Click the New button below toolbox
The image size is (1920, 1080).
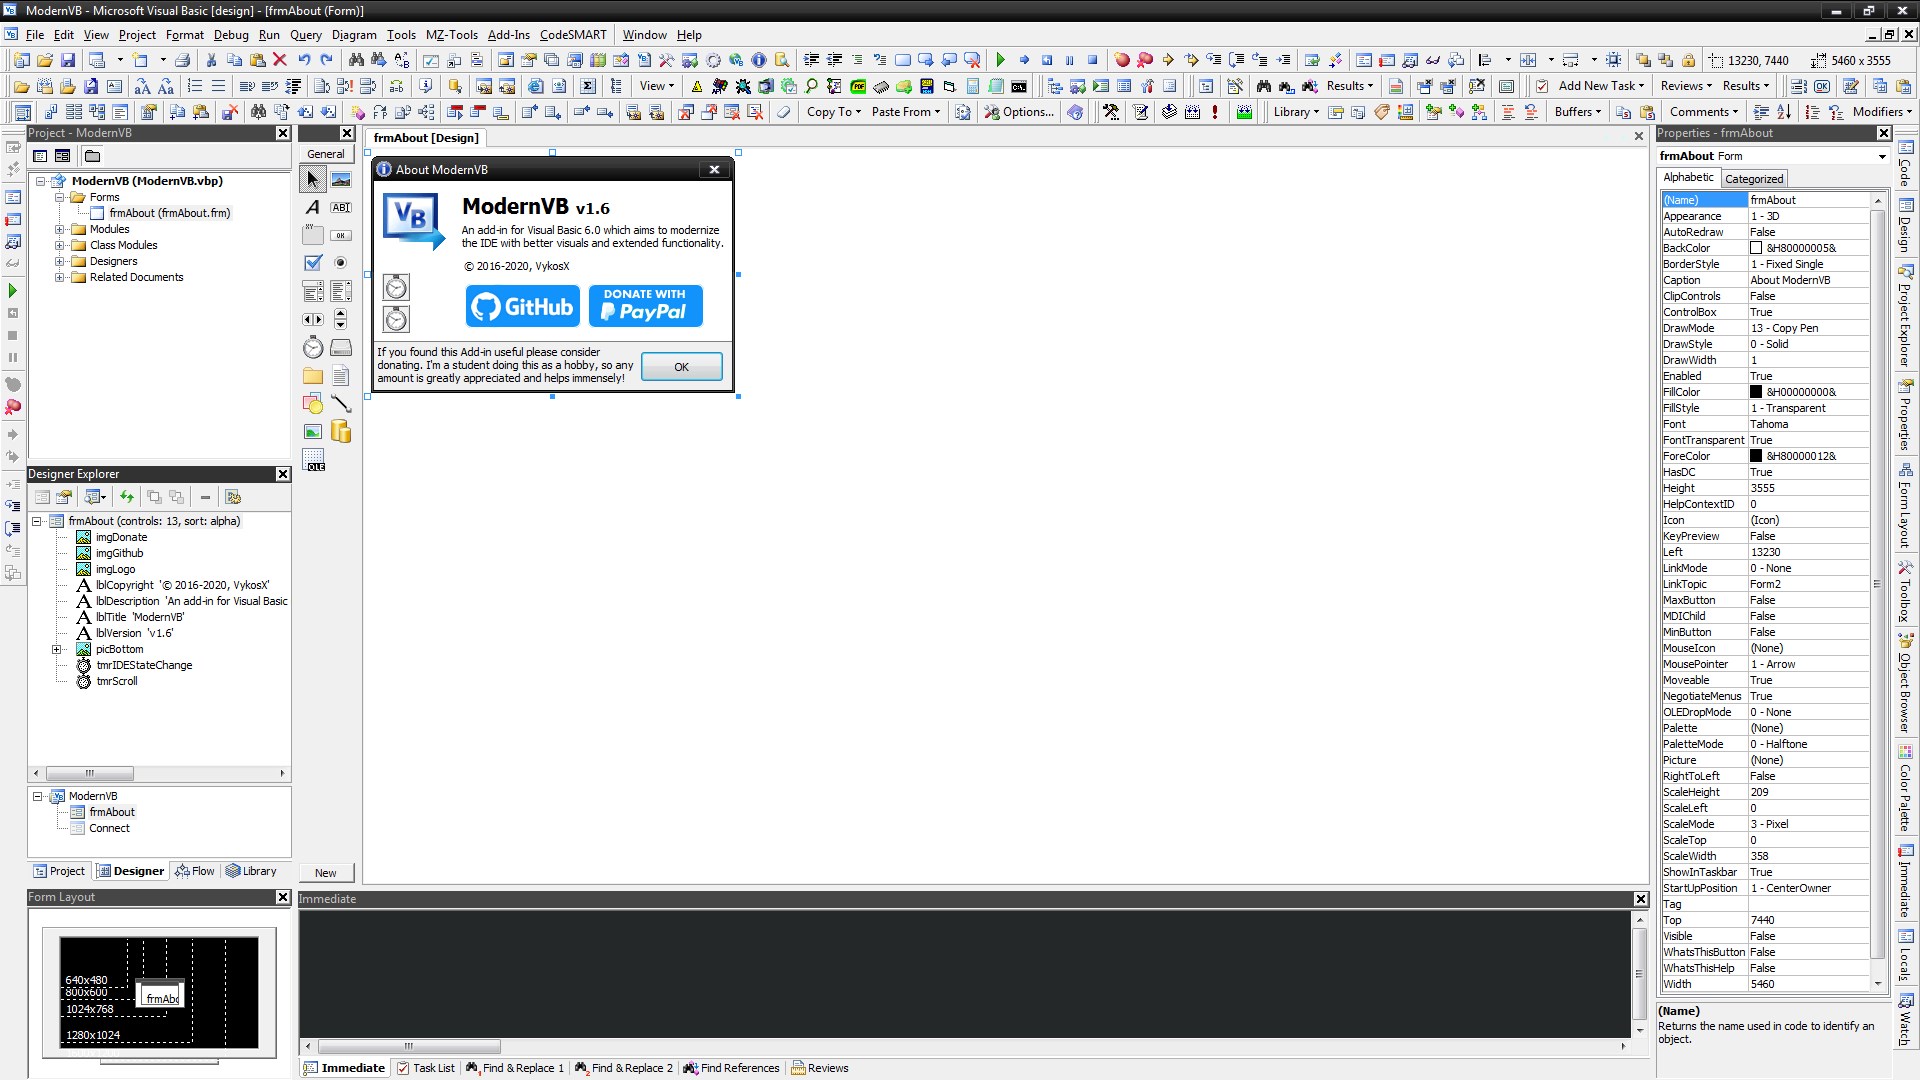[x=326, y=873]
